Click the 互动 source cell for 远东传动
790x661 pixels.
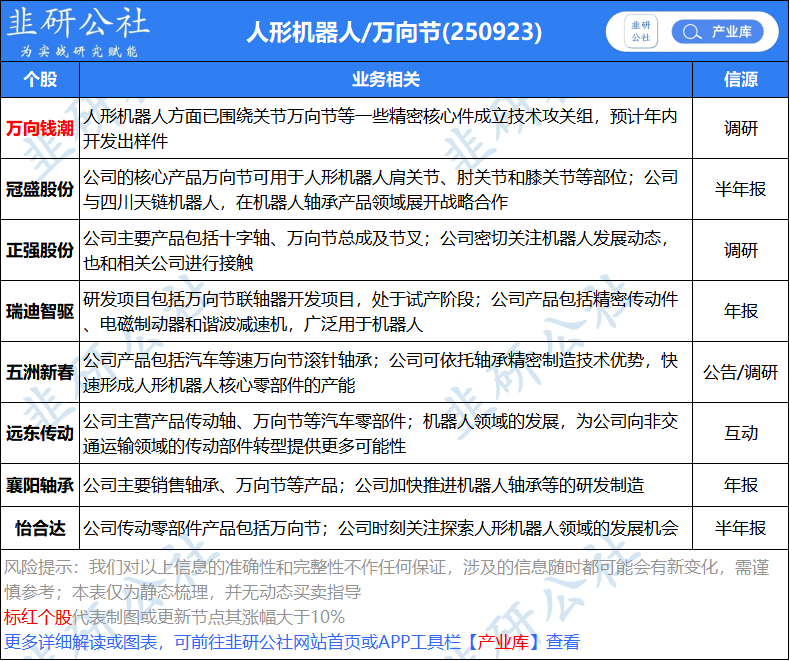739,433
